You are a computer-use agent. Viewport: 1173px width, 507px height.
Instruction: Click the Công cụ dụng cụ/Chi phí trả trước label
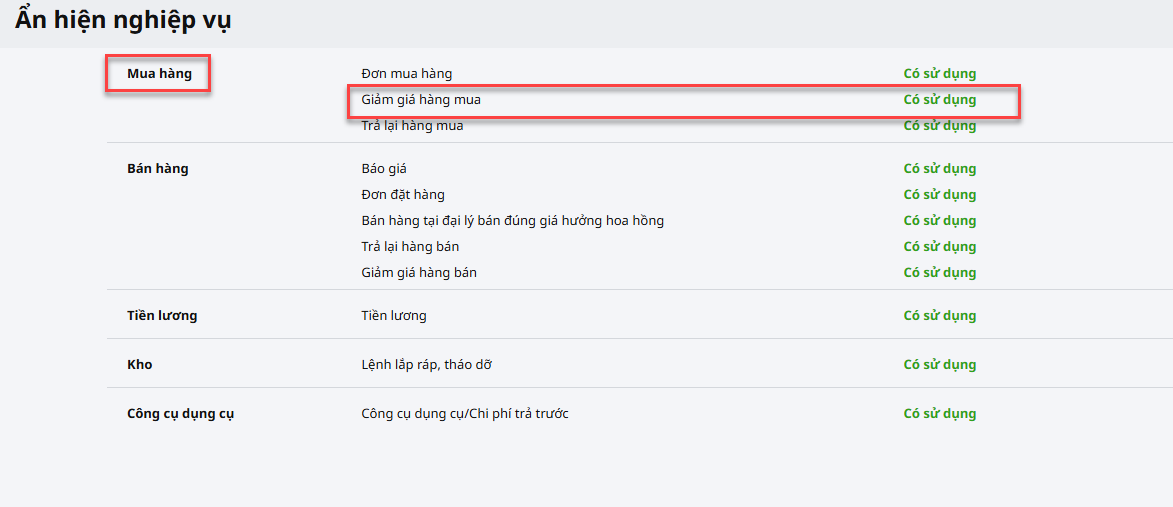(464, 414)
